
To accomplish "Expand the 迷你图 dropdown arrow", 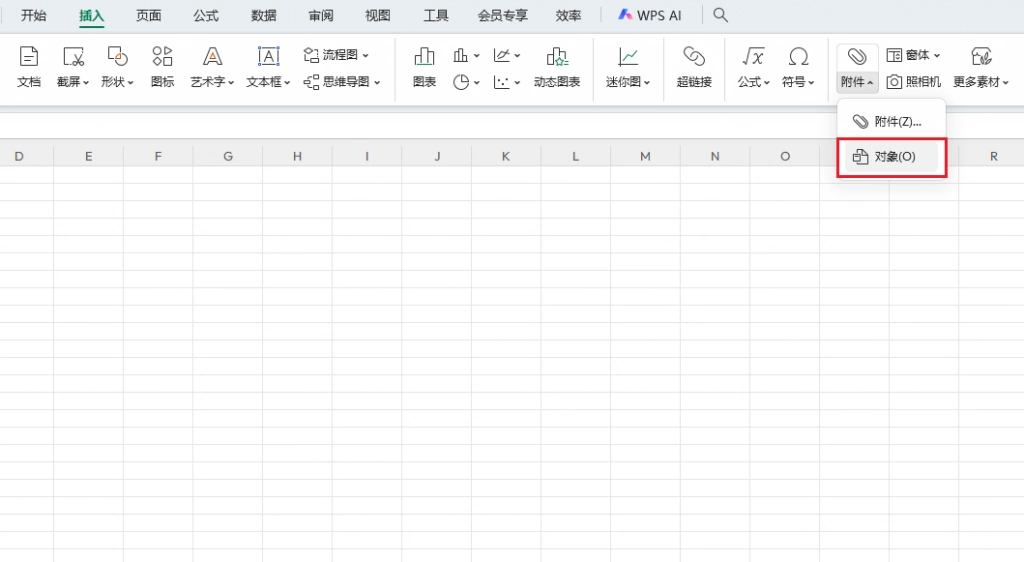I will click(x=647, y=82).
